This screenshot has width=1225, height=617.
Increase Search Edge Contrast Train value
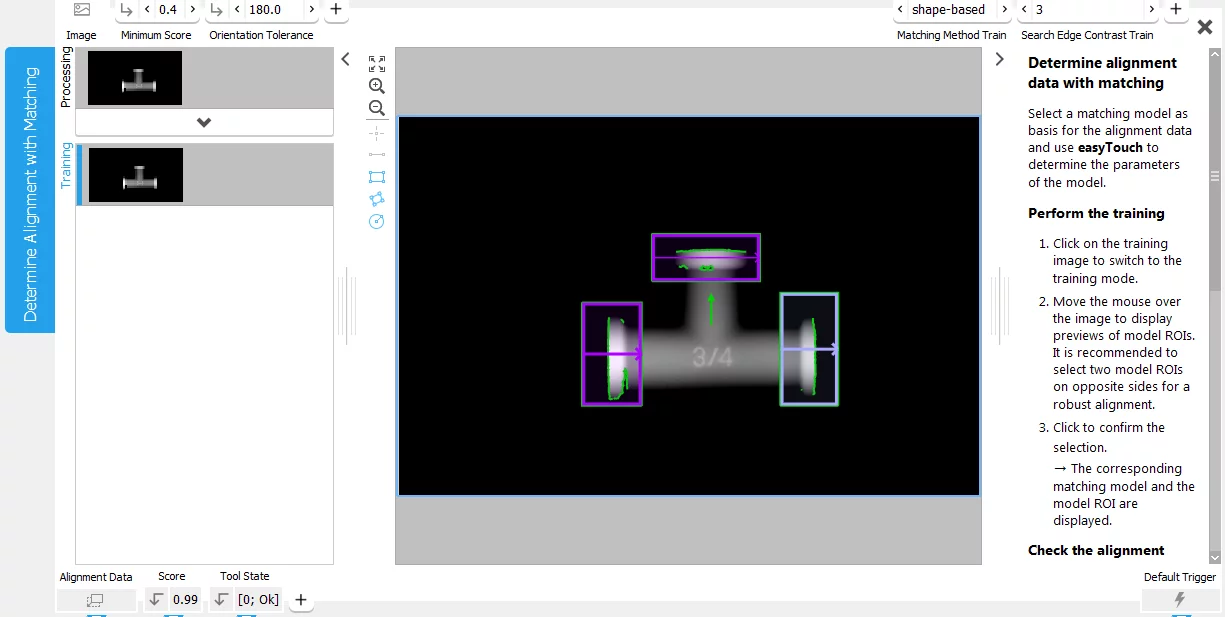point(1152,10)
